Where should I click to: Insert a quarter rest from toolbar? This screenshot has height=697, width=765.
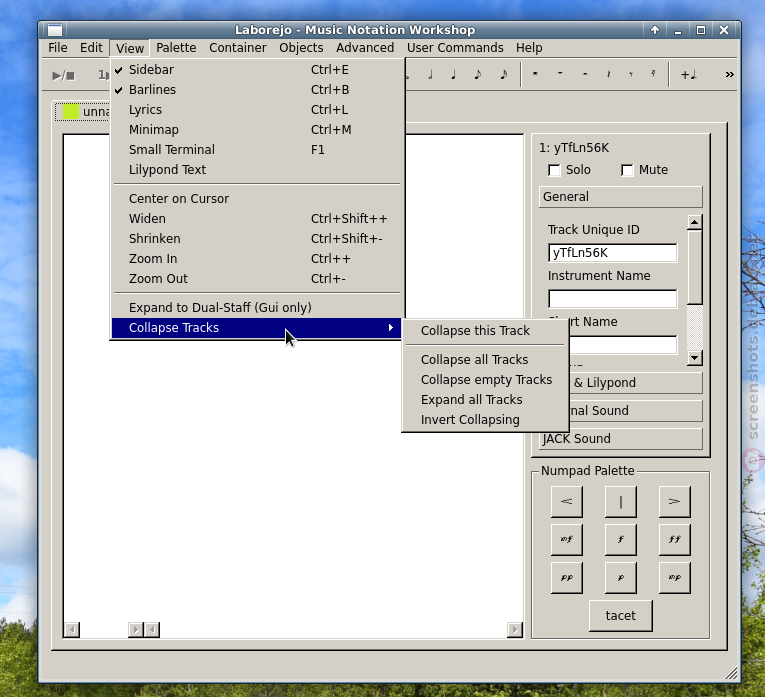coord(608,74)
